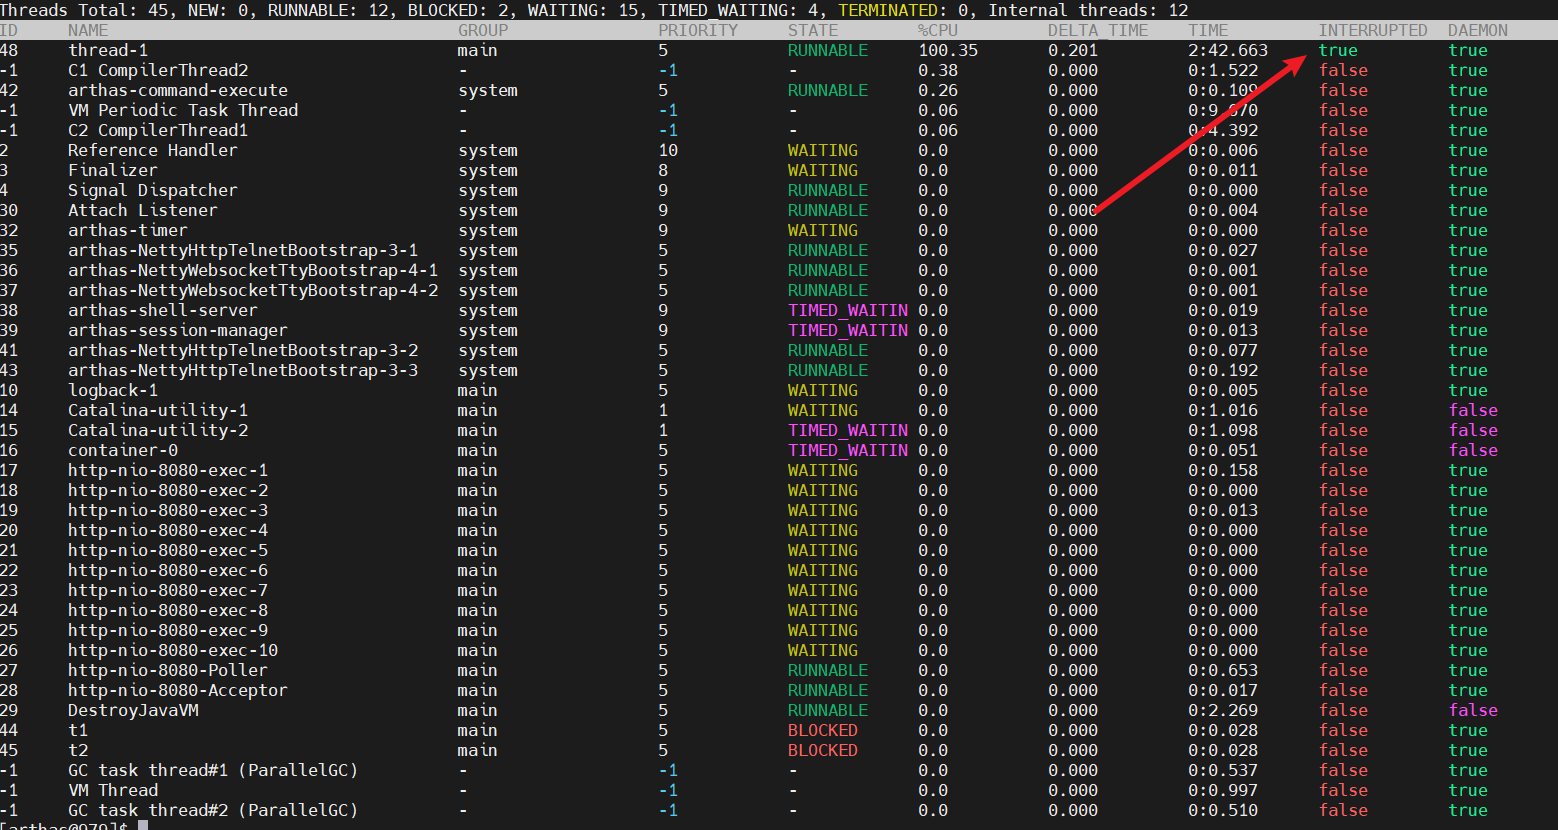Click thread-1's interrupted value true
Screen dimensions: 1558x830
1337,50
